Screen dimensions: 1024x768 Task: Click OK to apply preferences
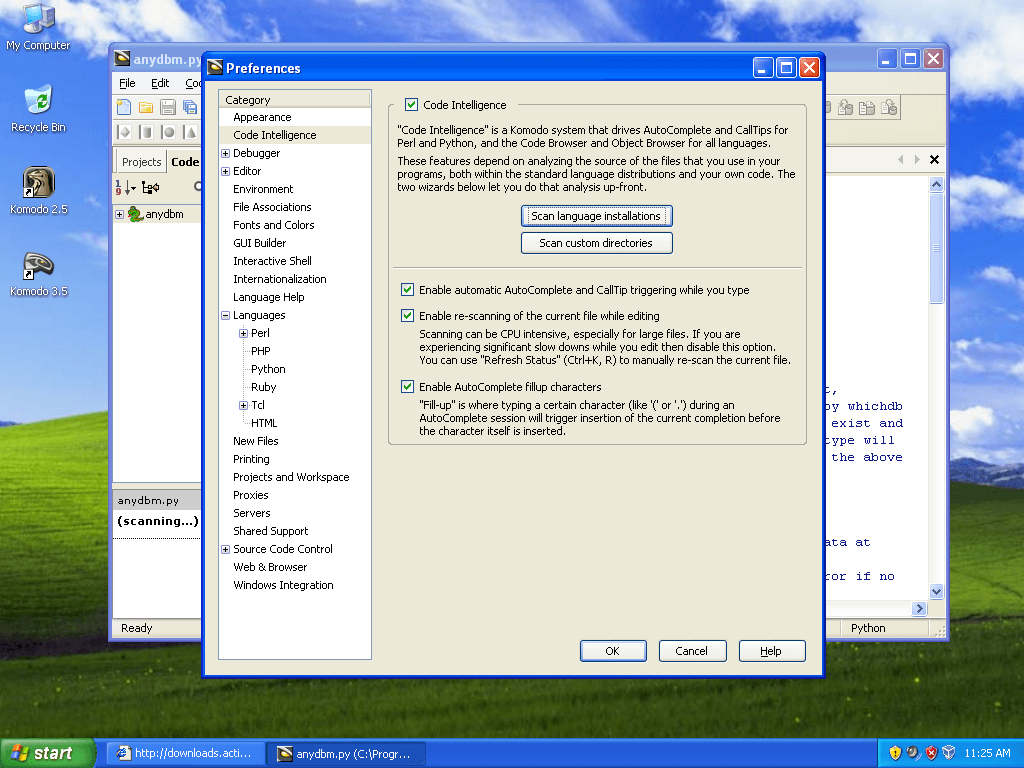[x=613, y=650]
